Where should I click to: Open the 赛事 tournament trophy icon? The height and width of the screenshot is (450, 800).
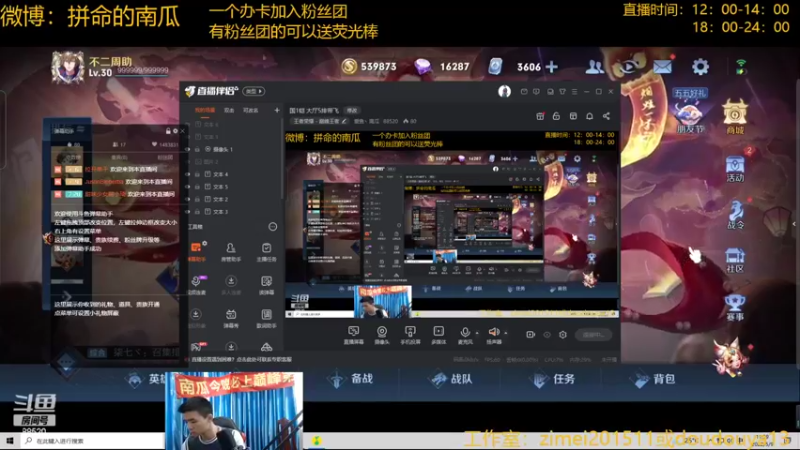click(735, 308)
